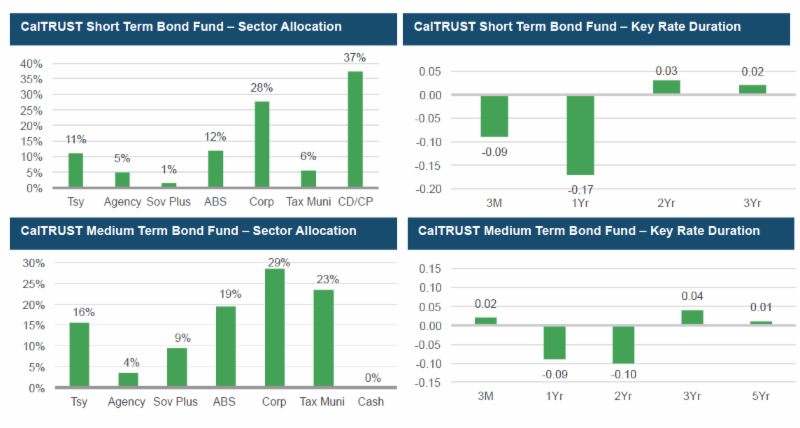The image size is (800, 428).
Task: Click the 5Yr axis label in Medium Term duration
Action: pyautogui.click(x=761, y=397)
